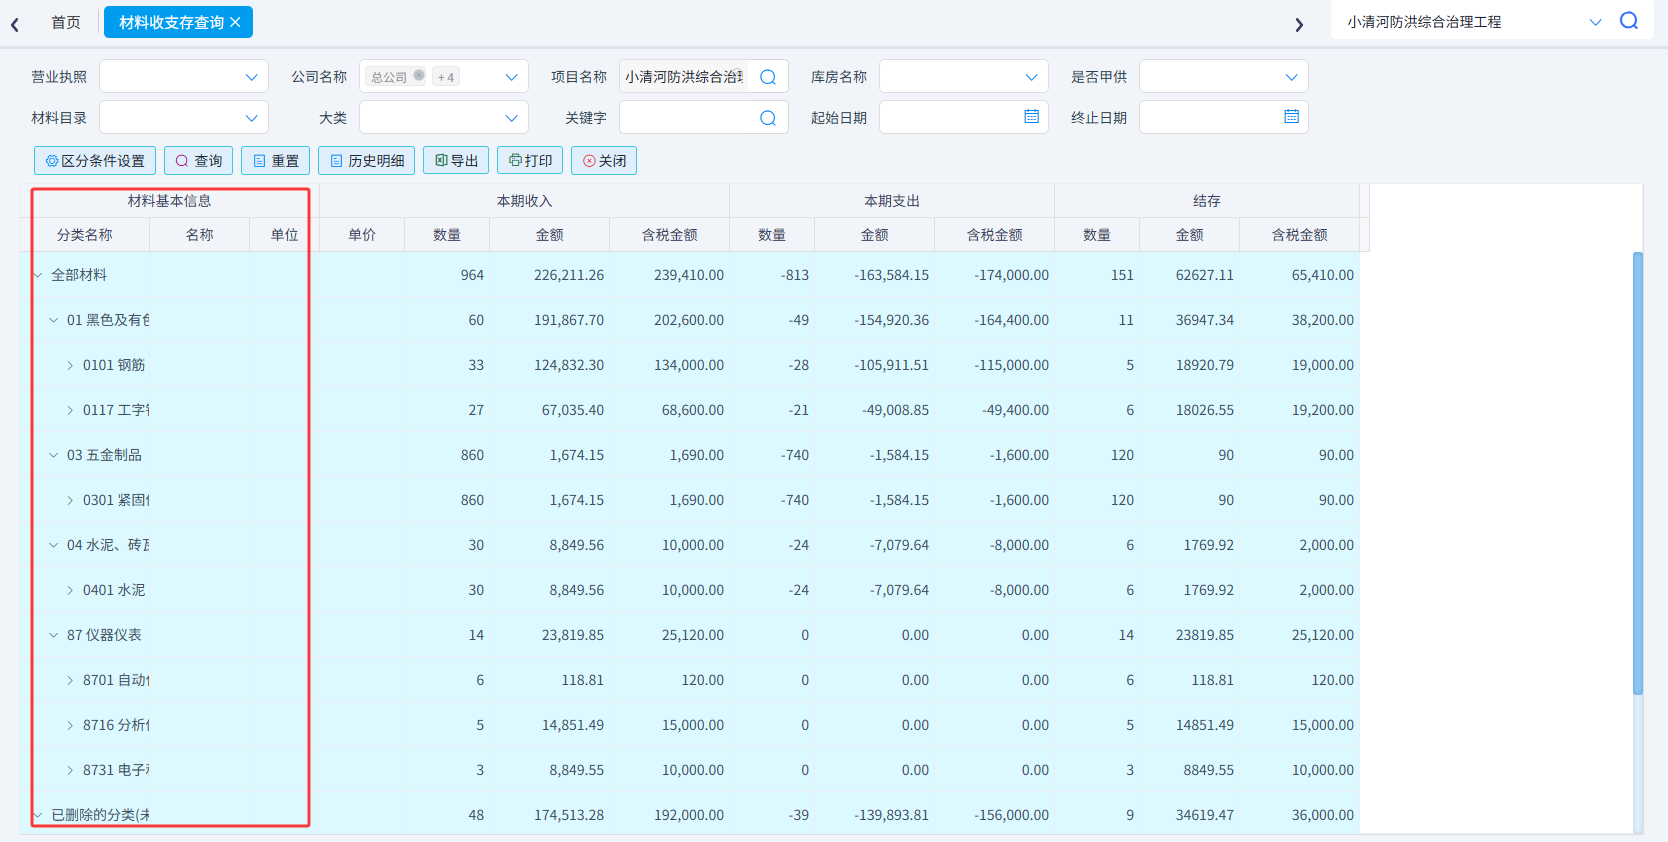This screenshot has width=1668, height=842.
Task: Open the 是否甲供 dropdown
Action: [x=1224, y=77]
